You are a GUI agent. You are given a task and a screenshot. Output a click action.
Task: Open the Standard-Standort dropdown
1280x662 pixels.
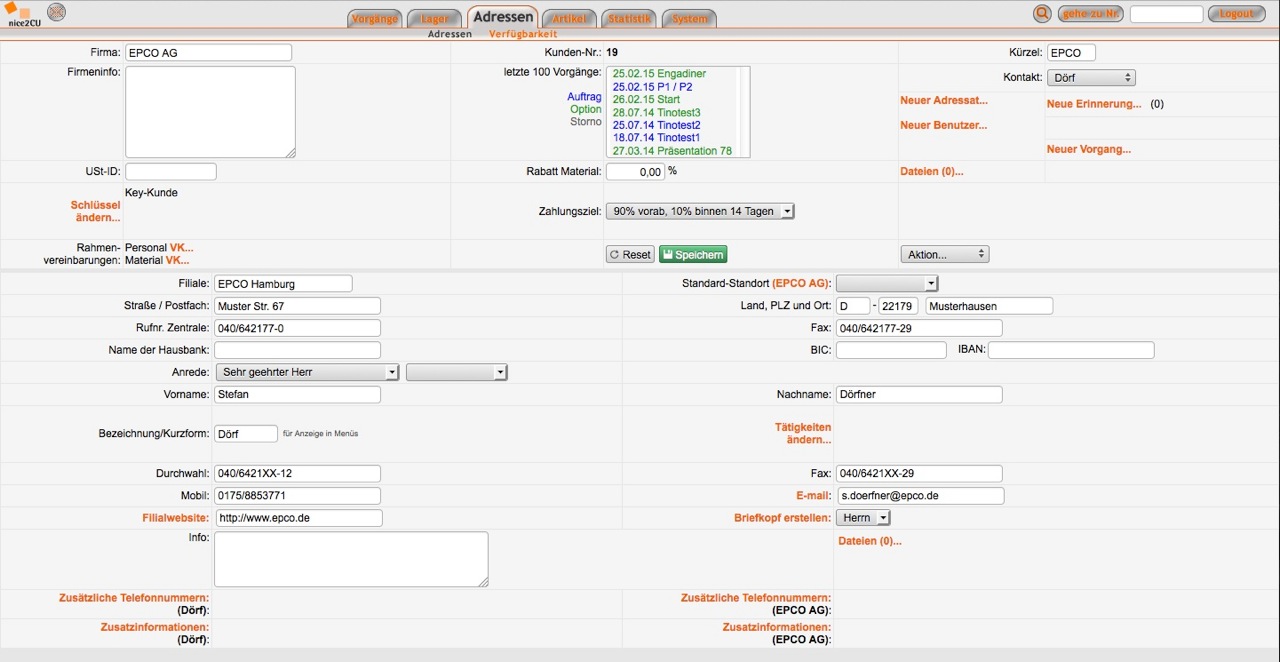(x=887, y=284)
